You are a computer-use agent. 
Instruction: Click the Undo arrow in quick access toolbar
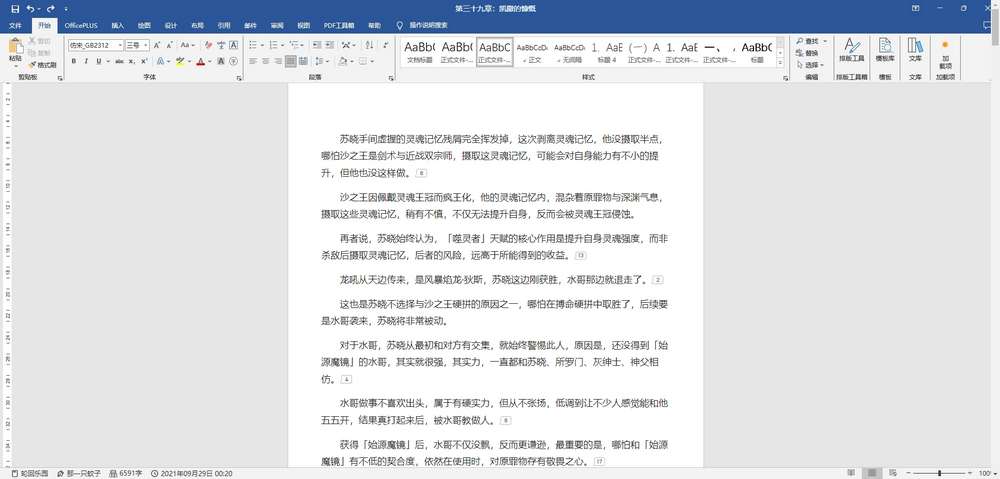tap(31, 9)
